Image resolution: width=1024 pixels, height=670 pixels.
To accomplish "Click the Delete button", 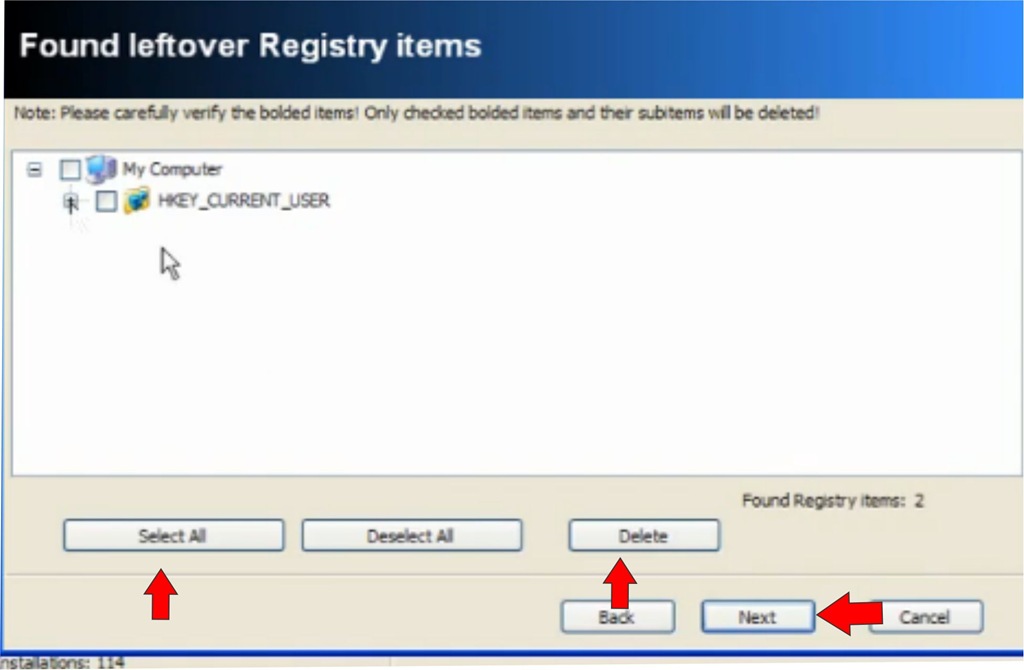I will point(644,535).
